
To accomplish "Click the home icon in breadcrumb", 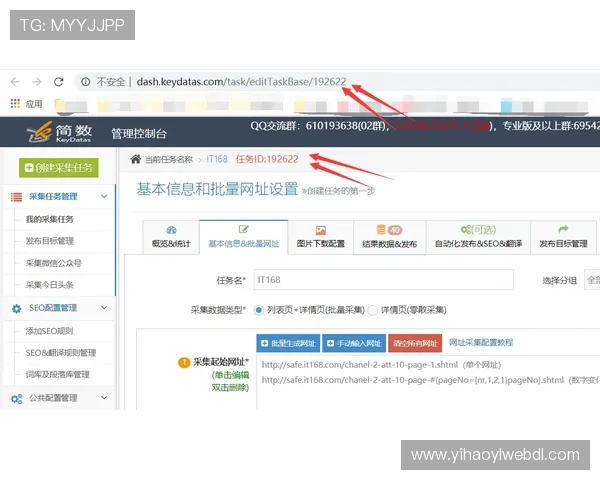I will (135, 159).
